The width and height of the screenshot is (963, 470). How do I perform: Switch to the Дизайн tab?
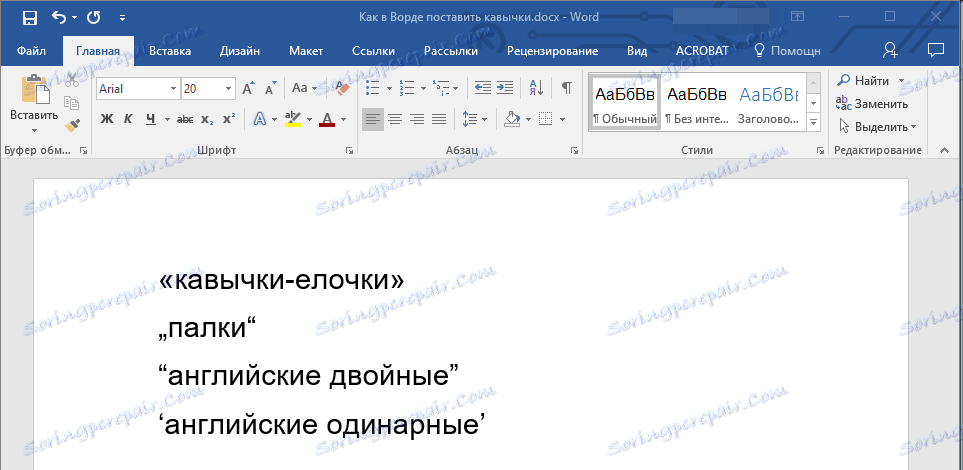[240, 51]
